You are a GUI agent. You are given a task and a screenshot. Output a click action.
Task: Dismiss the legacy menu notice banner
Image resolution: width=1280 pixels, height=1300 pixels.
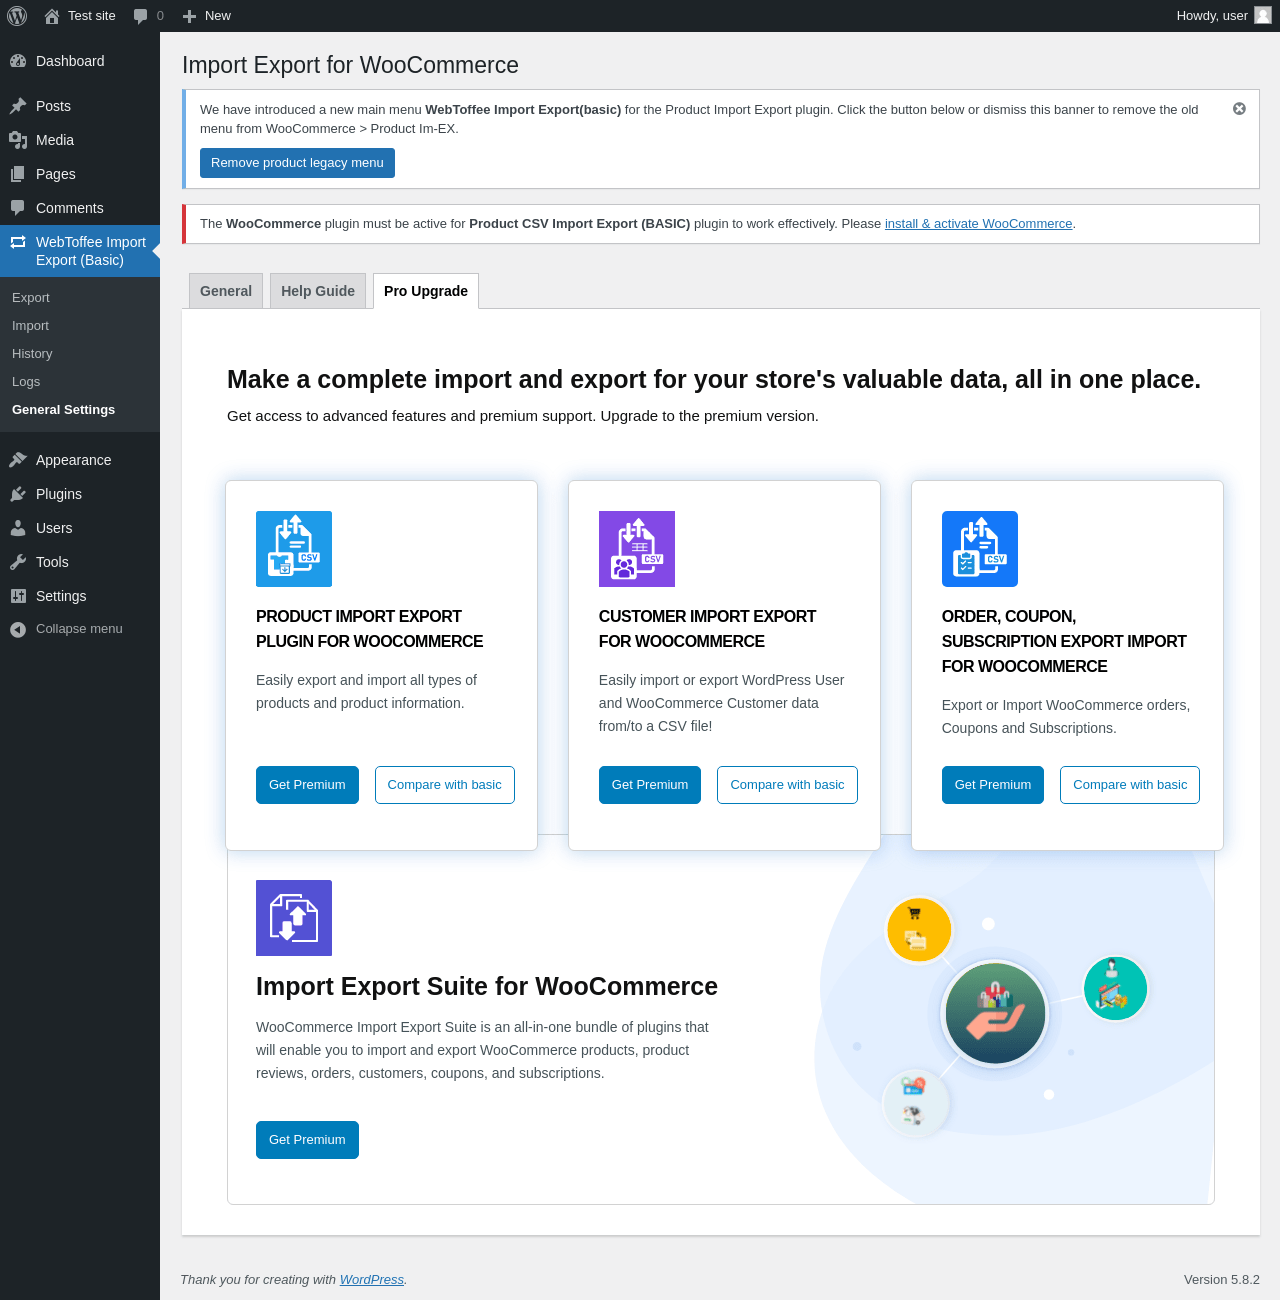tap(1239, 109)
